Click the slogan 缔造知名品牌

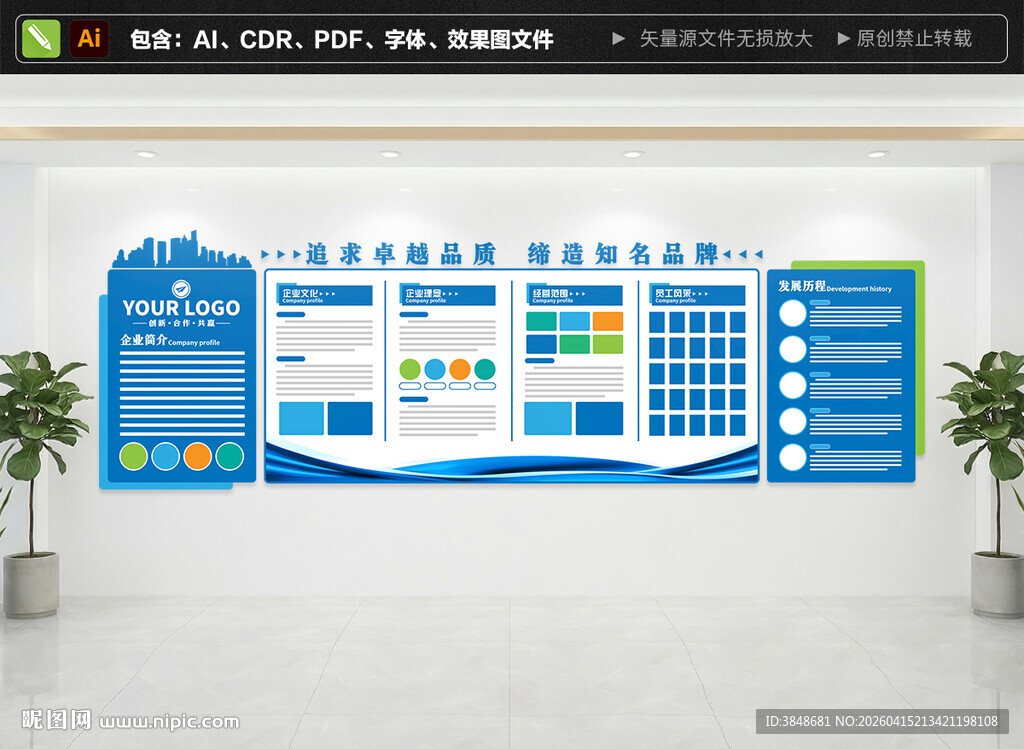[x=623, y=254]
